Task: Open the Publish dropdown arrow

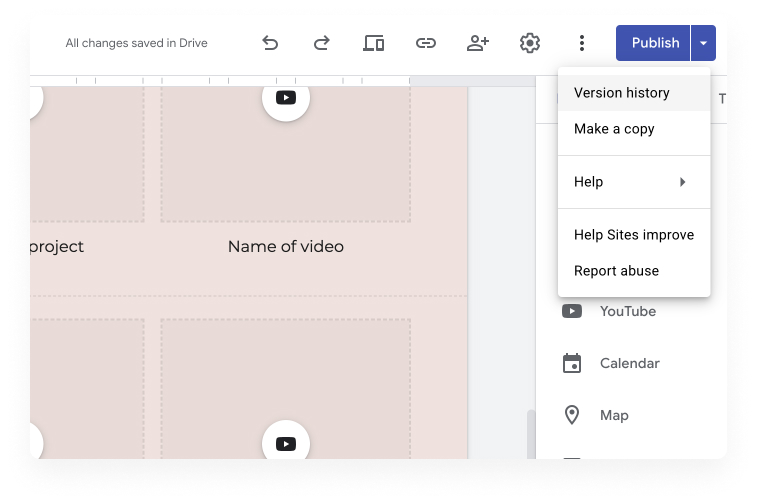Action: coord(703,43)
